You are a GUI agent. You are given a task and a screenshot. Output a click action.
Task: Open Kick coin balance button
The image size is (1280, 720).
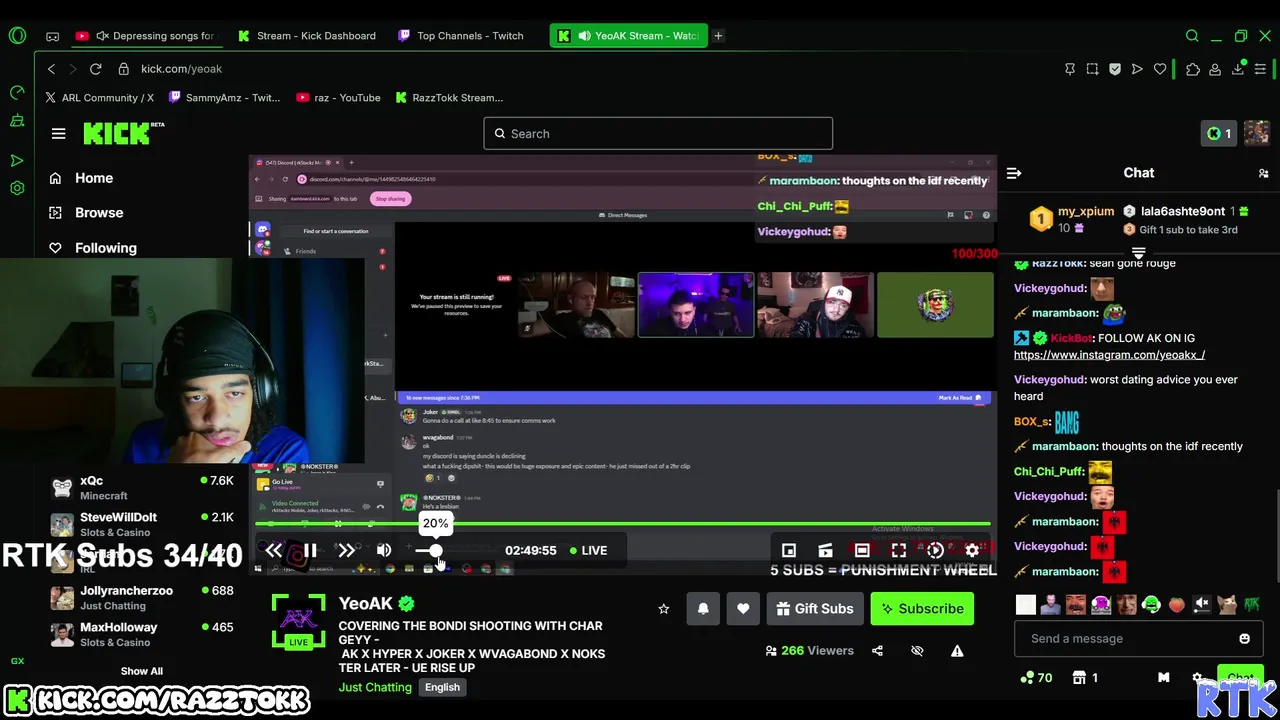[1220, 133]
